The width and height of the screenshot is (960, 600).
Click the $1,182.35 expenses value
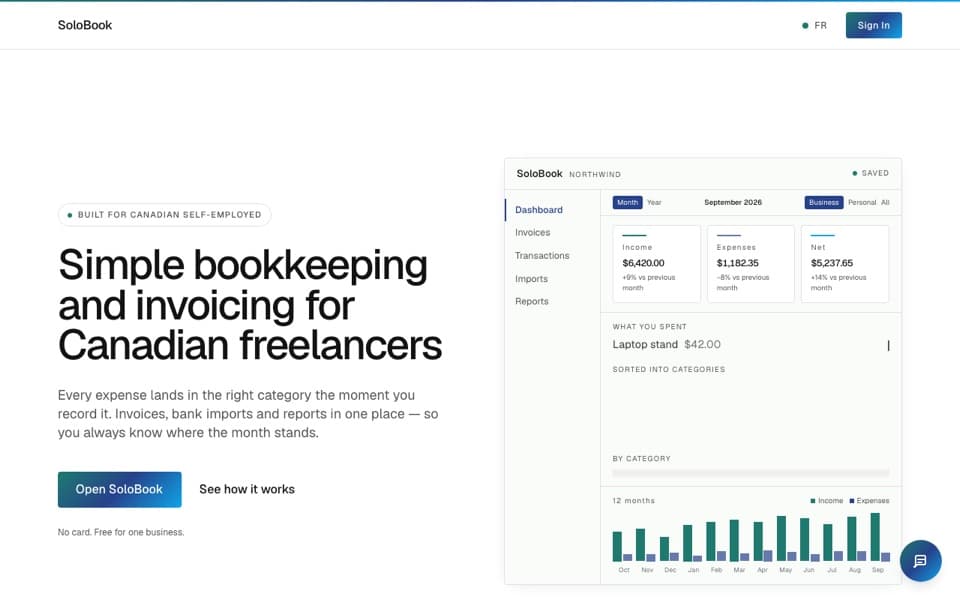(x=737, y=263)
